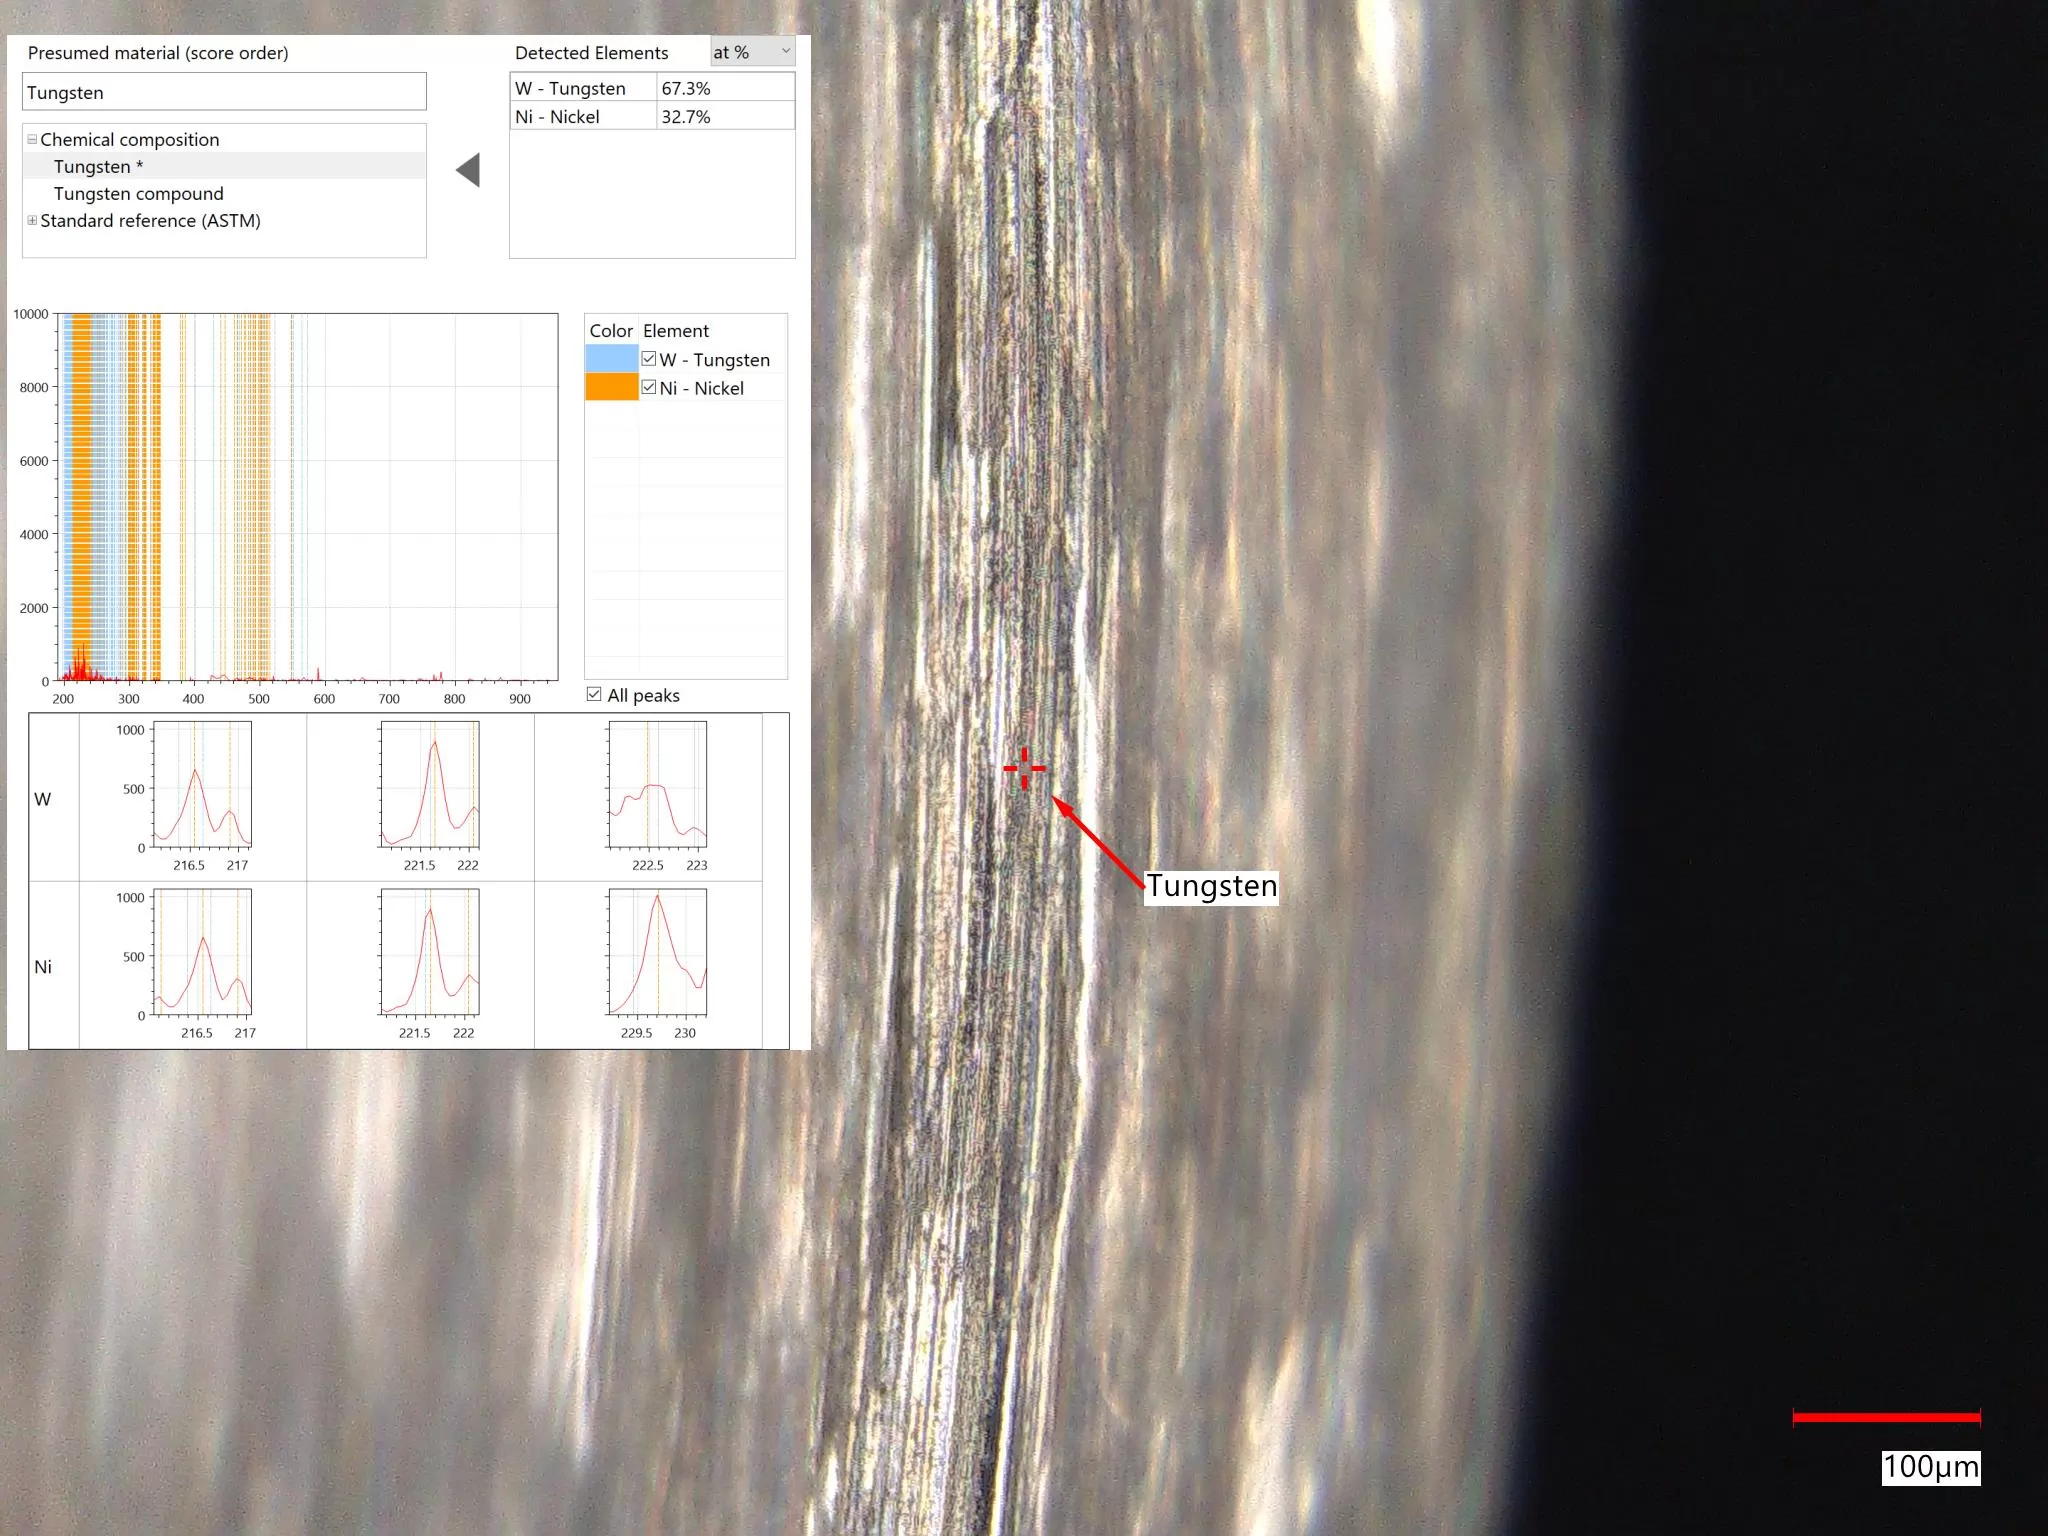Click the 'Element' column header in legend
This screenshot has height=1536, width=2048.
(x=676, y=330)
